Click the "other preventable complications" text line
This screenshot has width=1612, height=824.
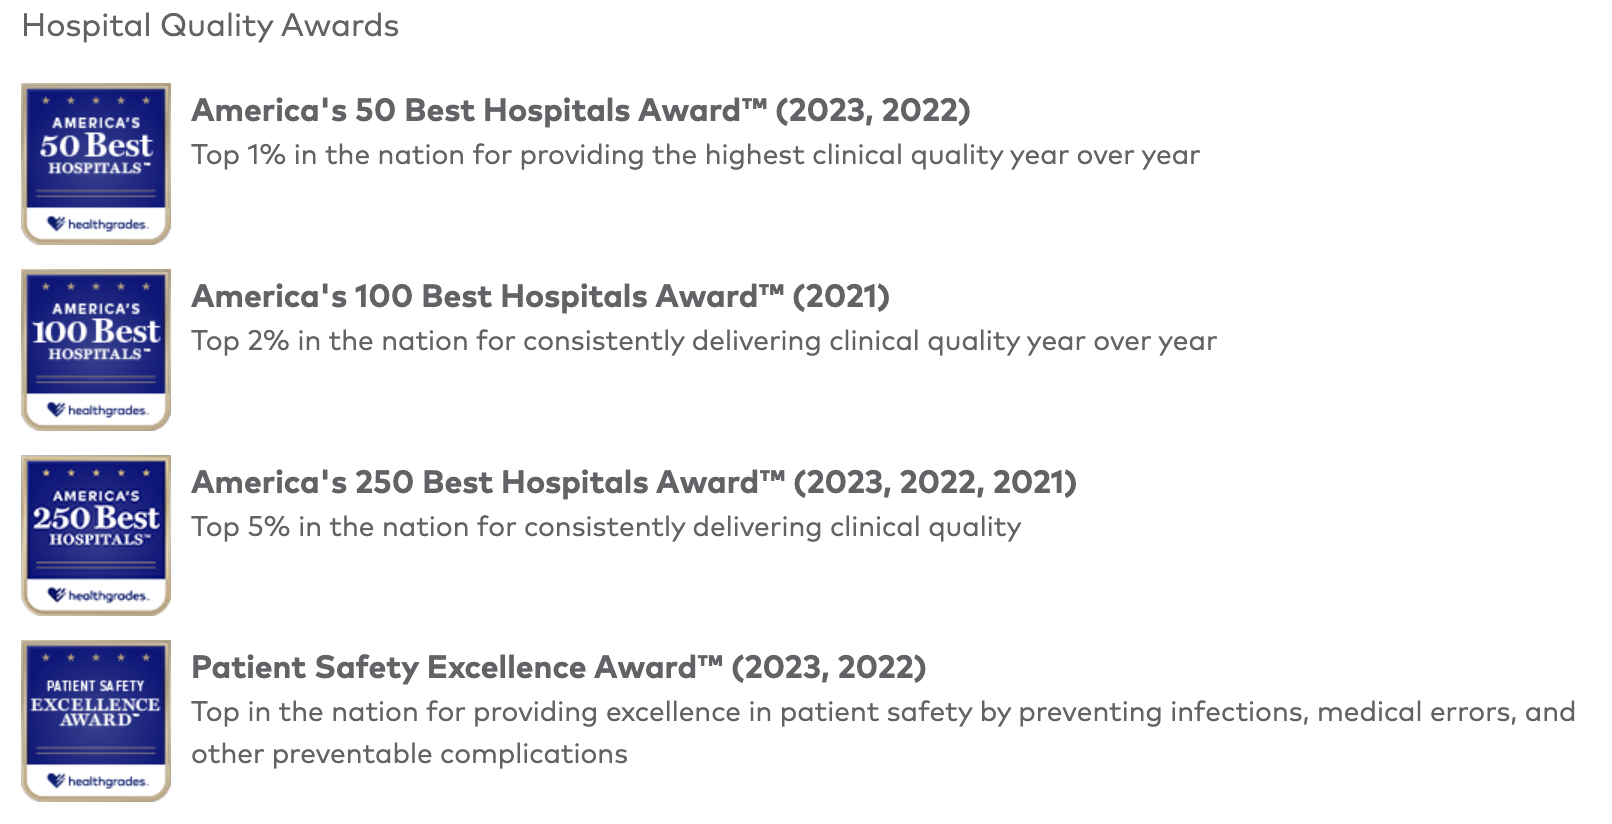pos(409,754)
